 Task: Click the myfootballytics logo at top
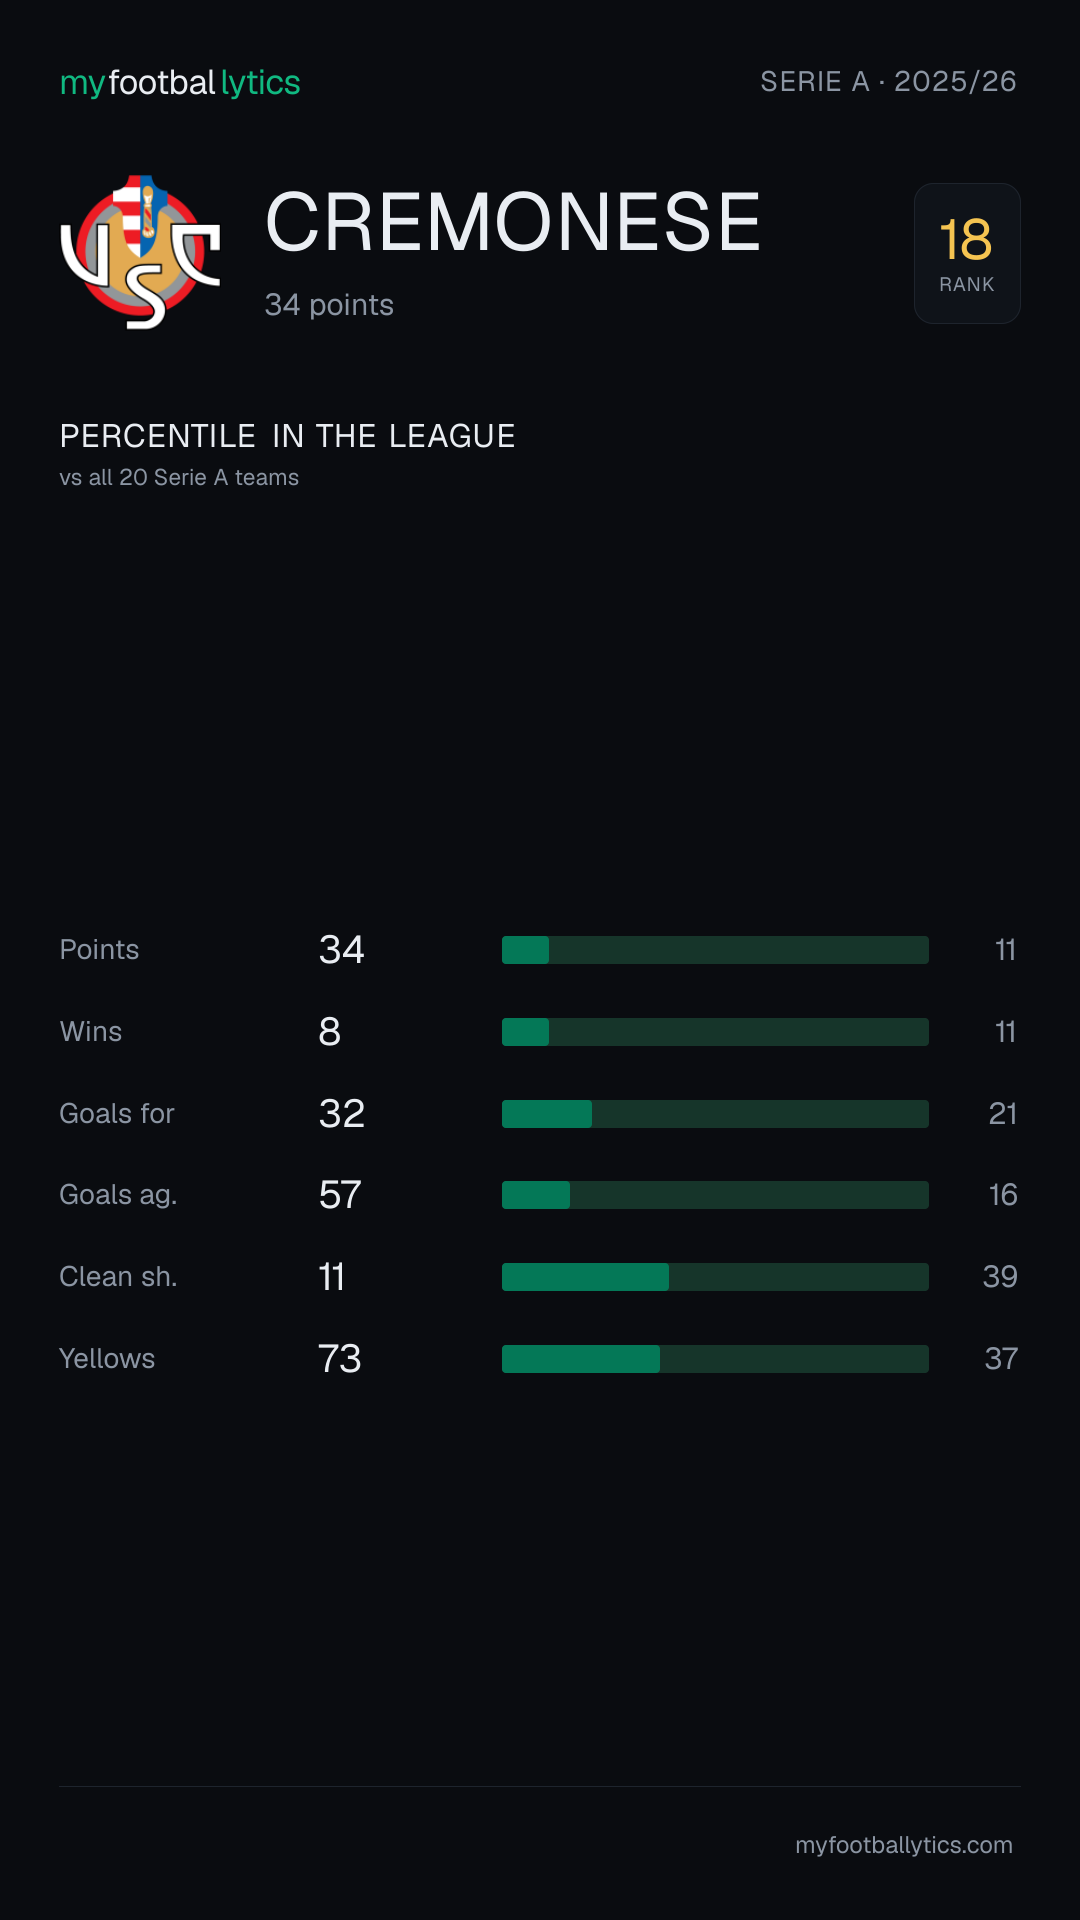point(180,82)
